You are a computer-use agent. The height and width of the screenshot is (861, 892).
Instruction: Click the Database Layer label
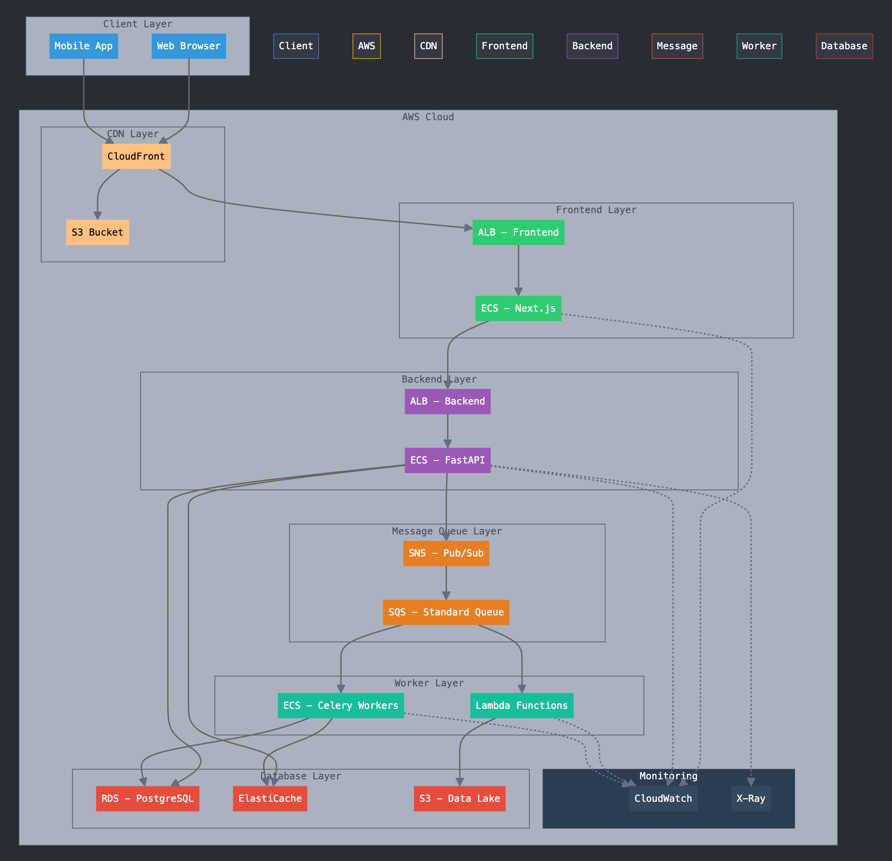click(301, 776)
